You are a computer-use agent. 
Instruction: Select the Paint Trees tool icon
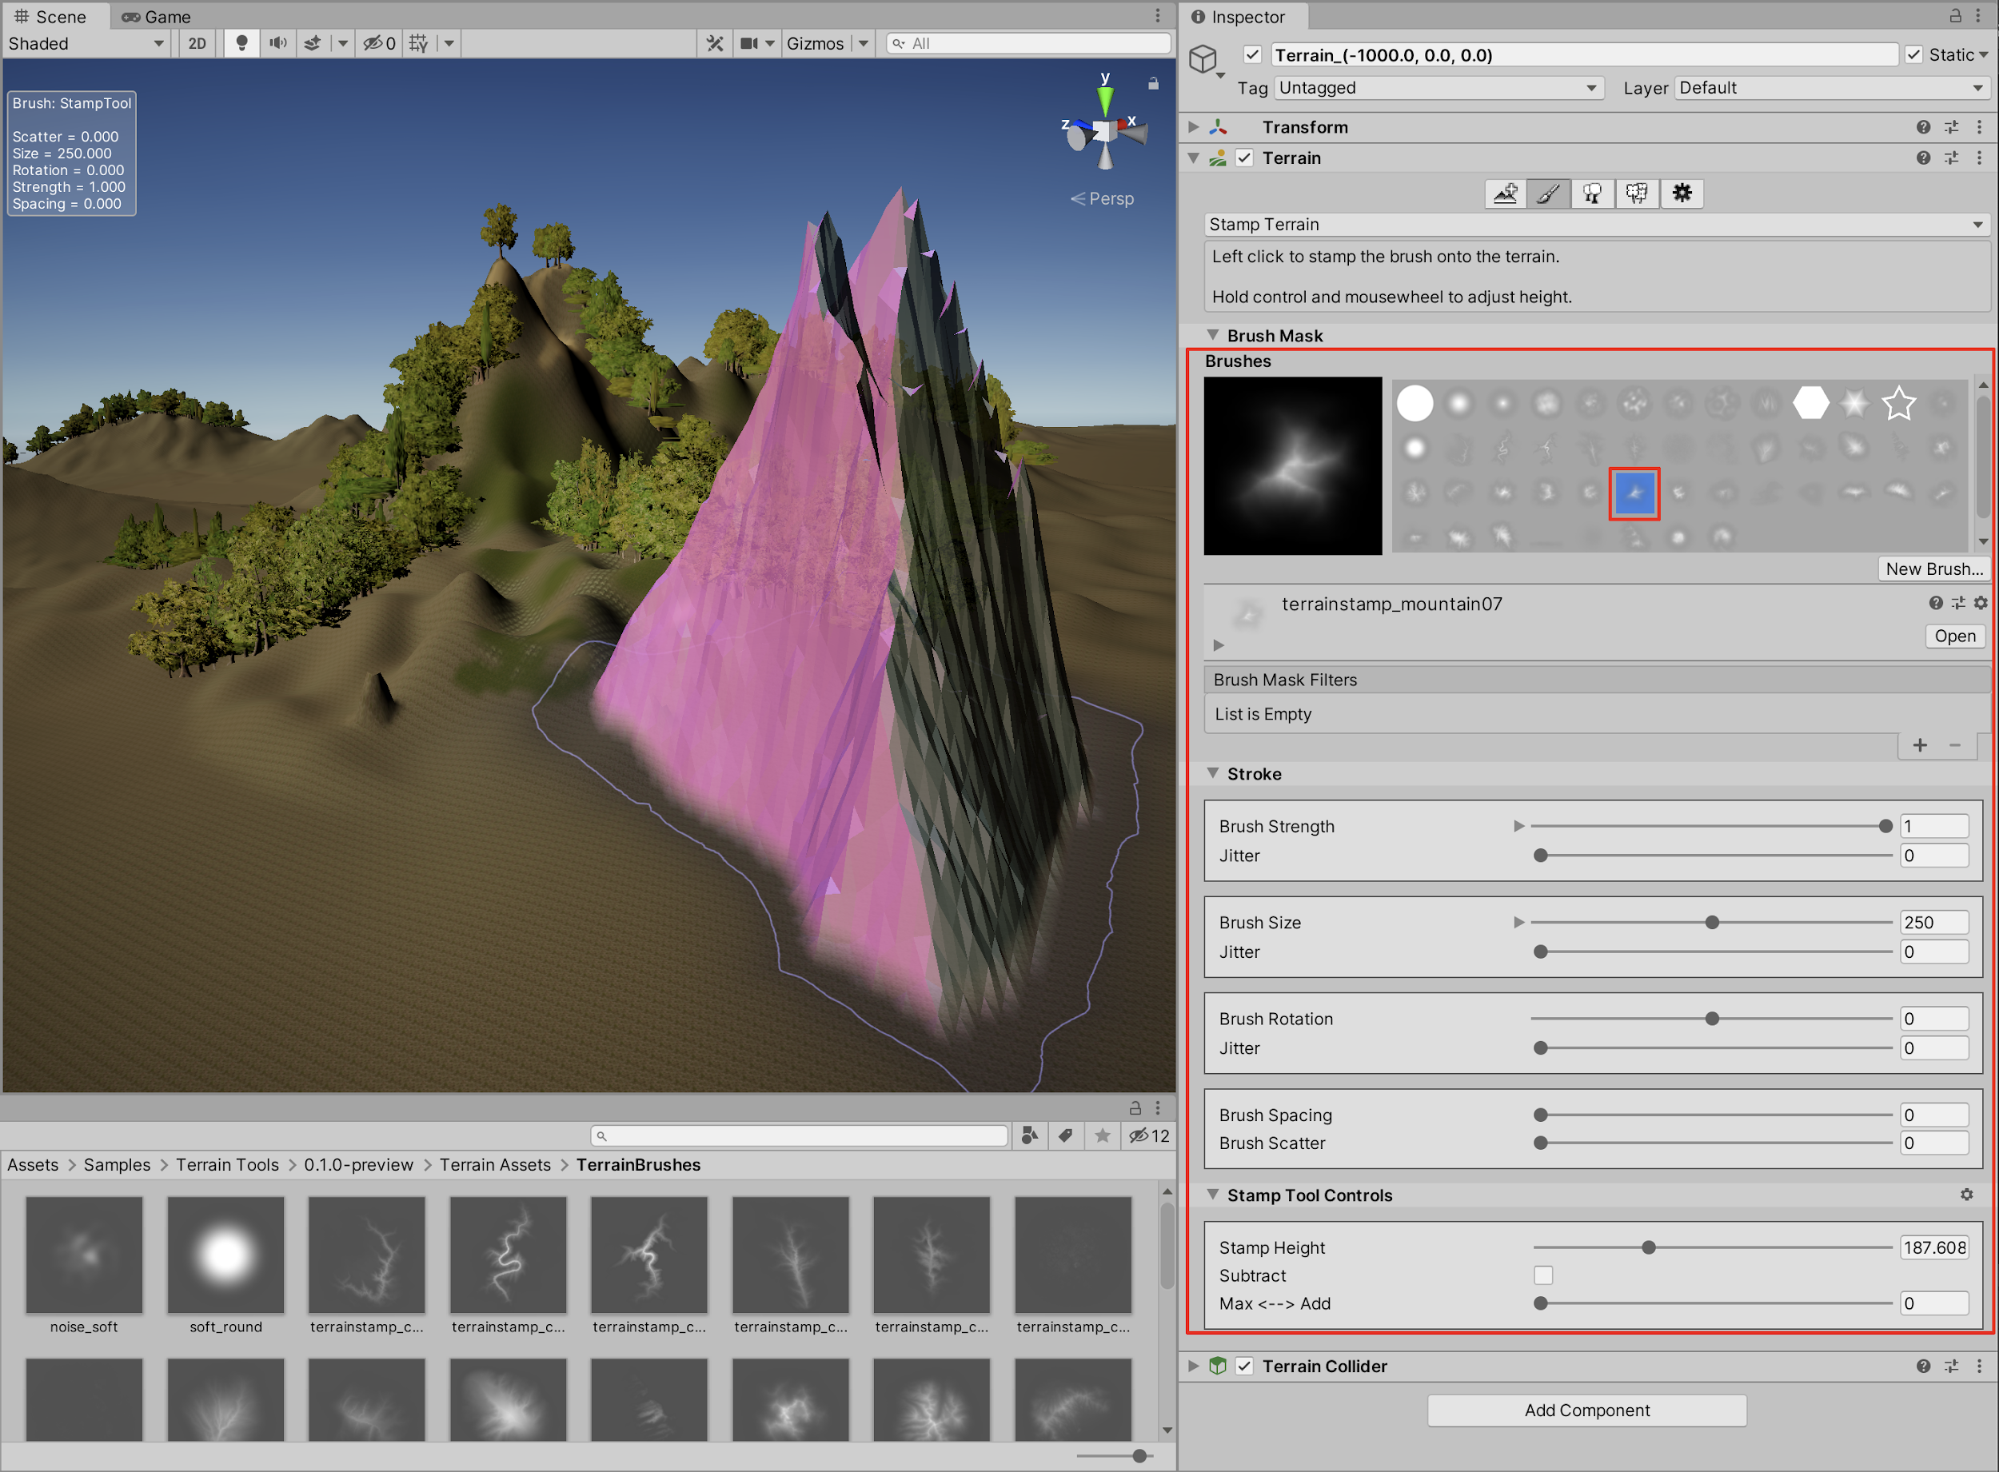click(x=1592, y=194)
